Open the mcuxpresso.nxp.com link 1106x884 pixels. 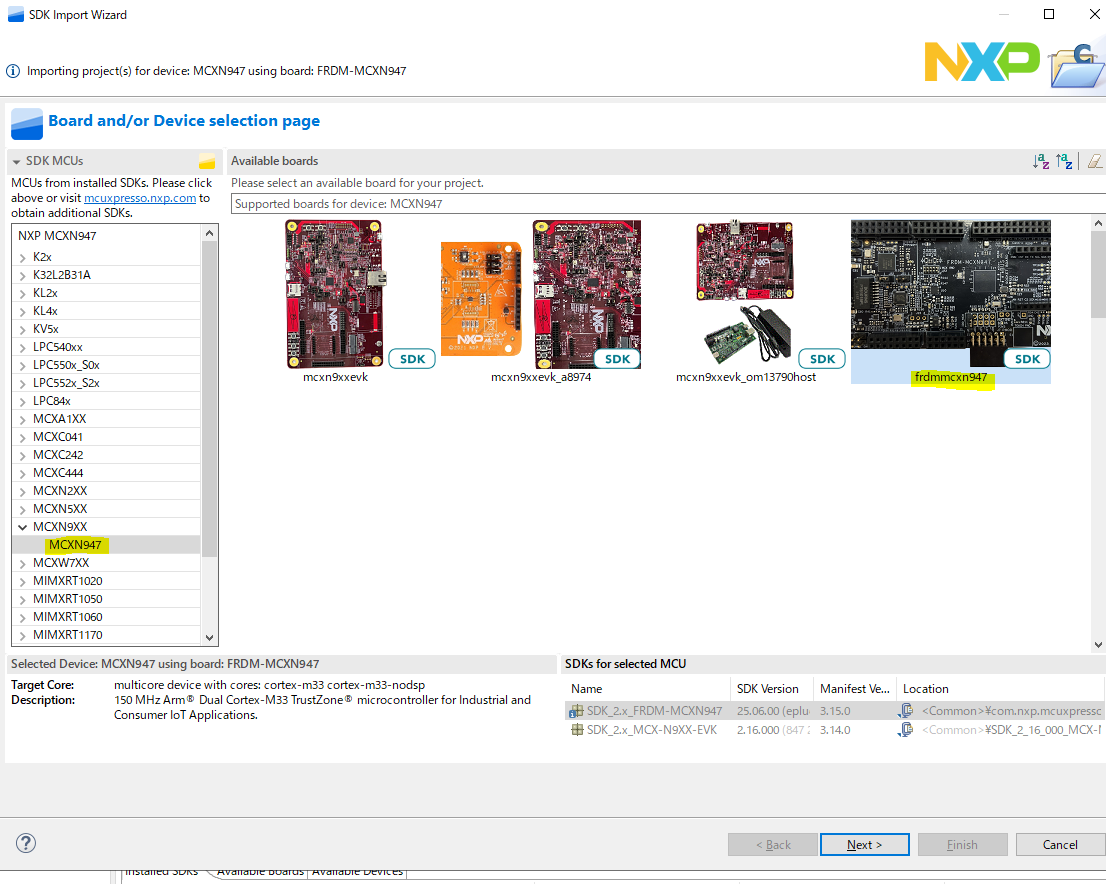coord(140,198)
